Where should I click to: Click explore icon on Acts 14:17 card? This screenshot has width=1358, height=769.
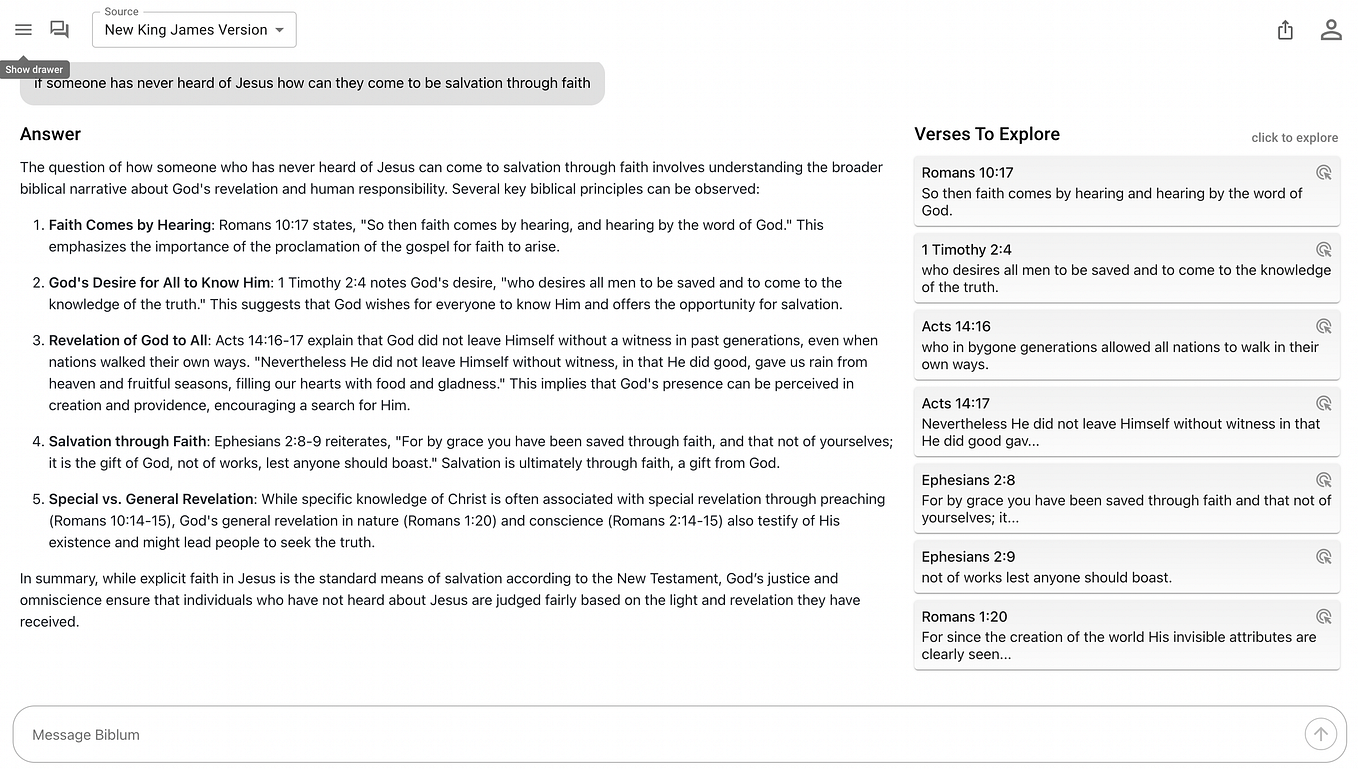tap(1324, 403)
